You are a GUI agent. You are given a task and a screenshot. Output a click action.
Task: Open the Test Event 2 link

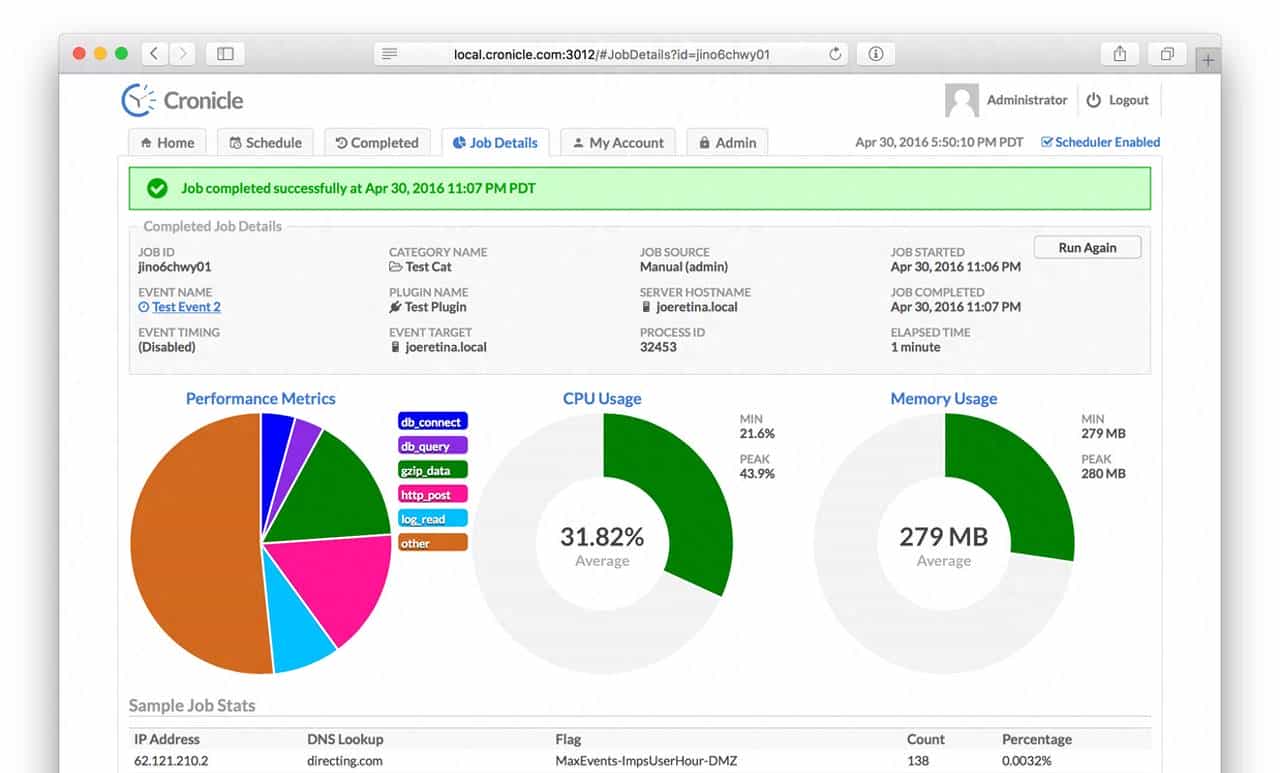186,307
